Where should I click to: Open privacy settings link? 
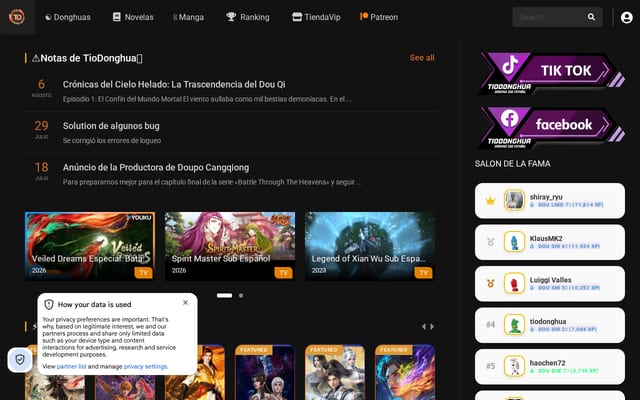click(x=145, y=367)
